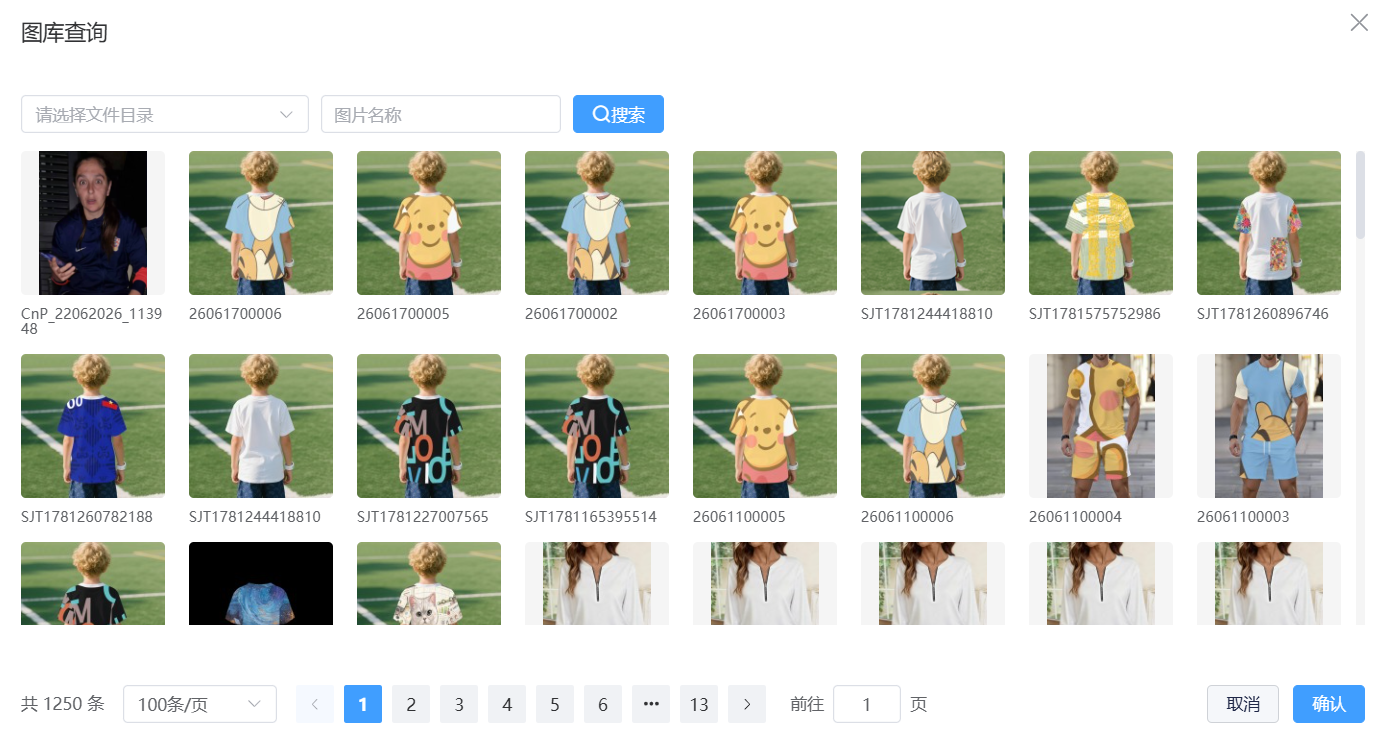Open page 6 in pagination
Image resolution: width=1383 pixels, height=737 pixels.
[603, 704]
